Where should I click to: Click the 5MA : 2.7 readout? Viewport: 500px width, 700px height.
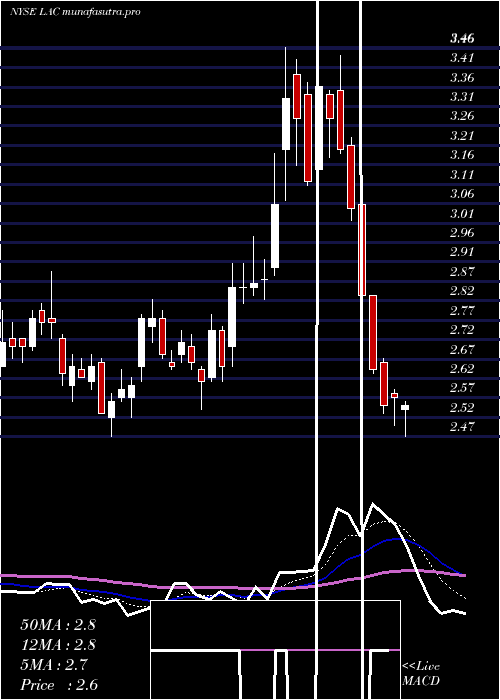(54, 665)
